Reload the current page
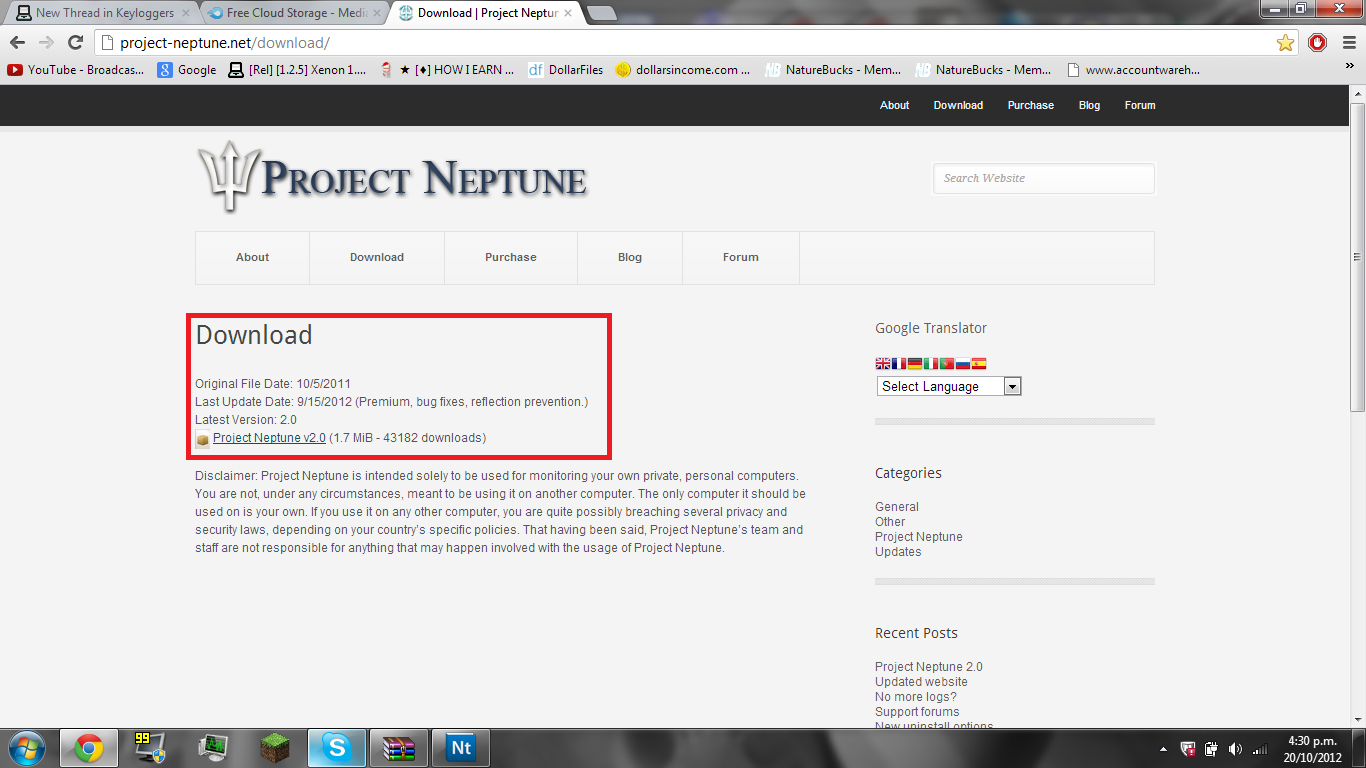The height and width of the screenshot is (768, 1366). coord(75,42)
